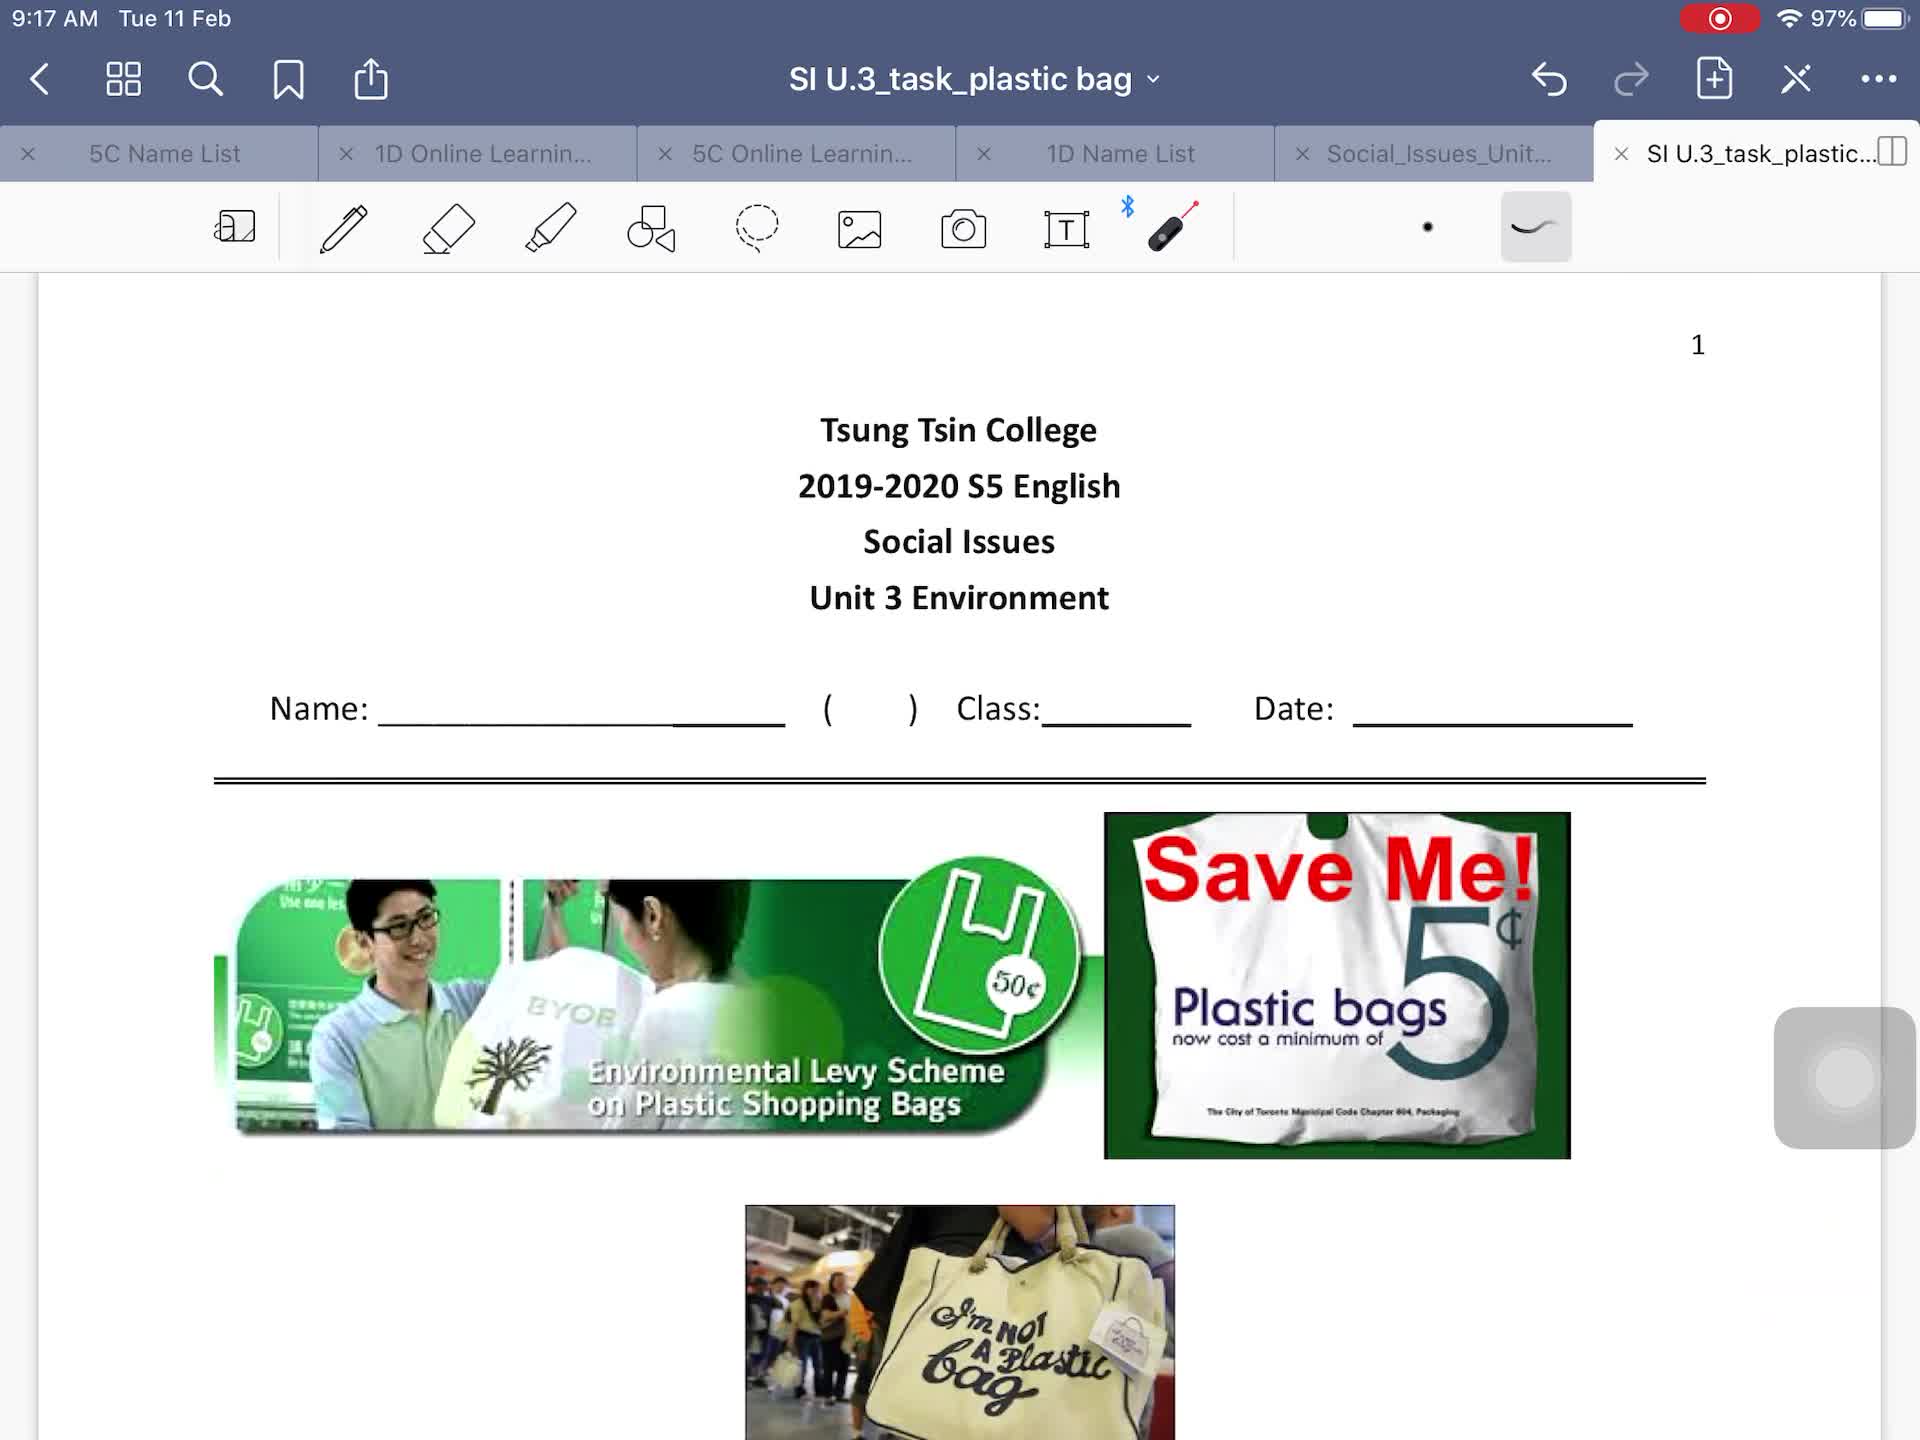Switch to the 1D Name List tab

1120,154
